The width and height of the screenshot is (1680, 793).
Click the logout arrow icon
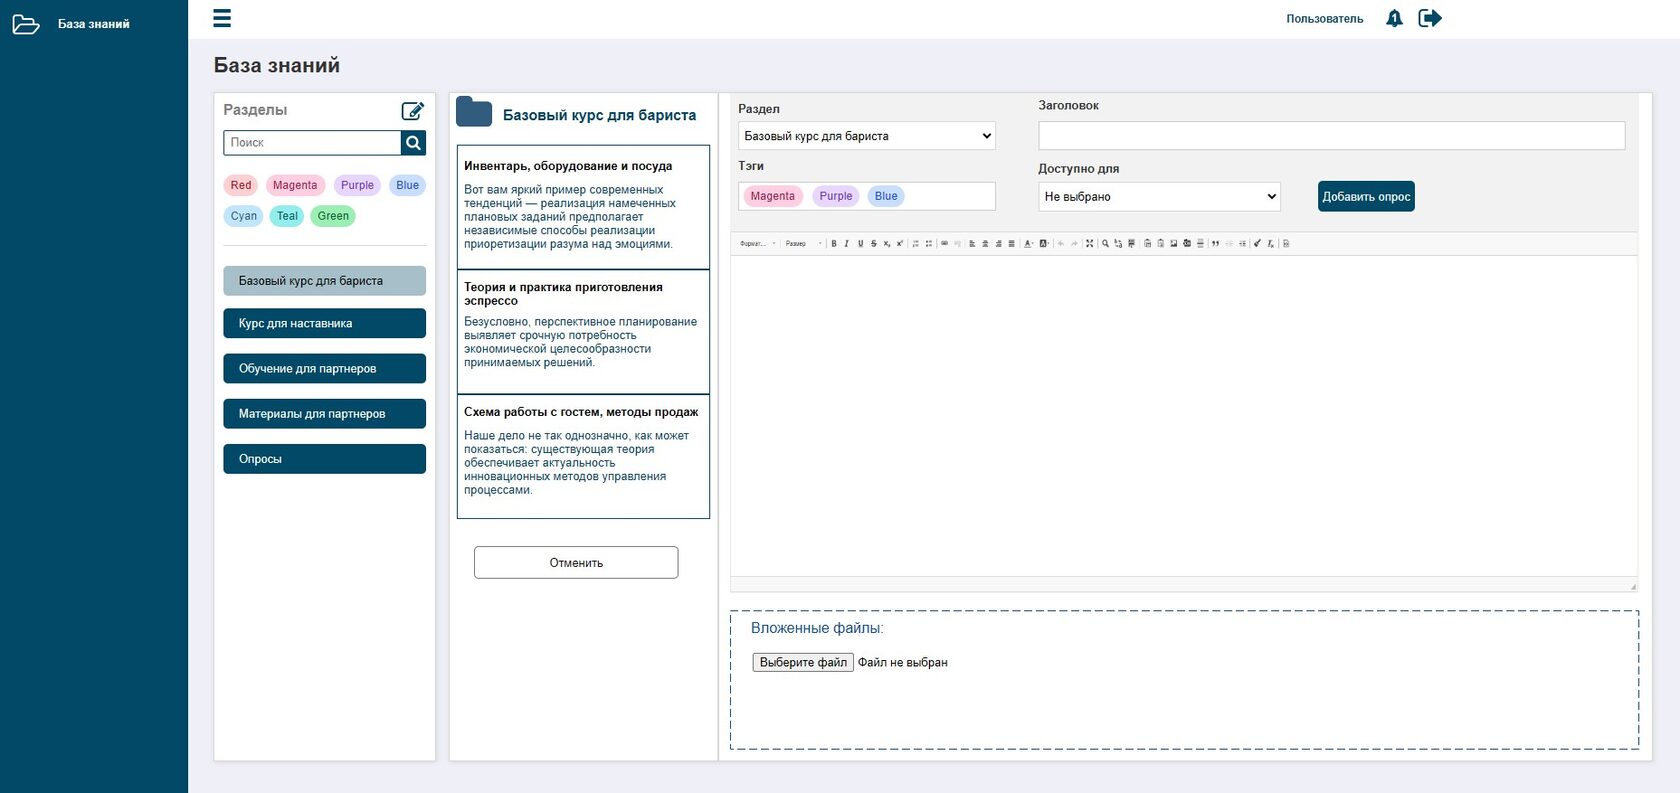pyautogui.click(x=1430, y=18)
